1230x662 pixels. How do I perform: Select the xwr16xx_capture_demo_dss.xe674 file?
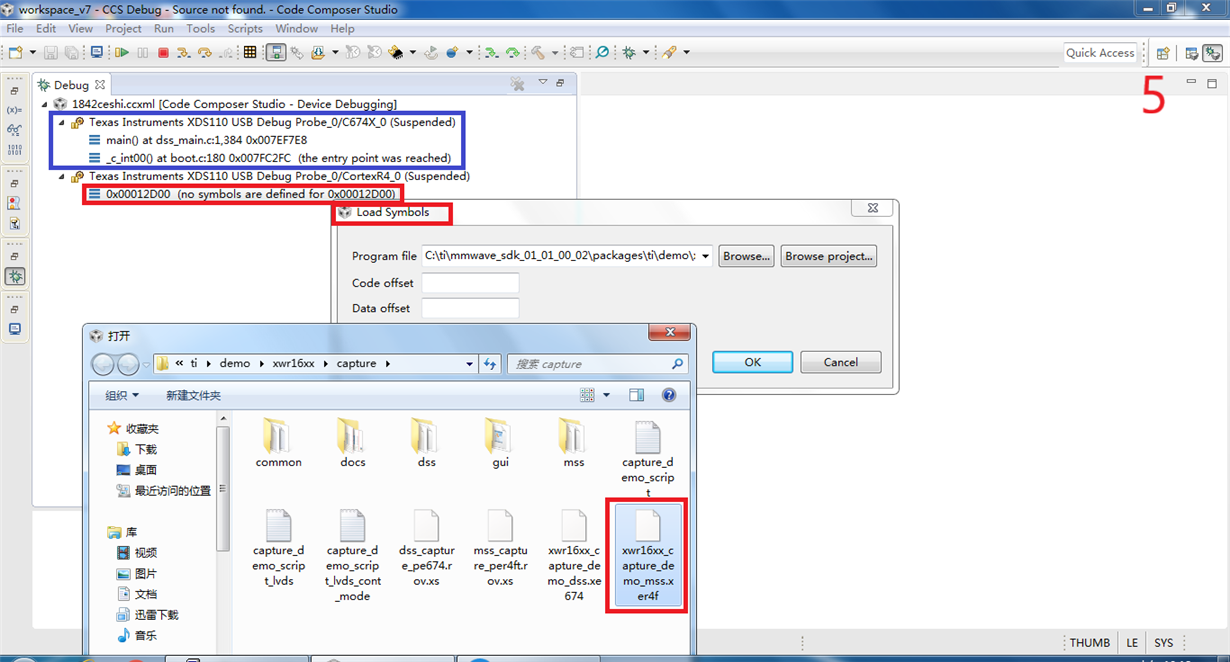574,556
